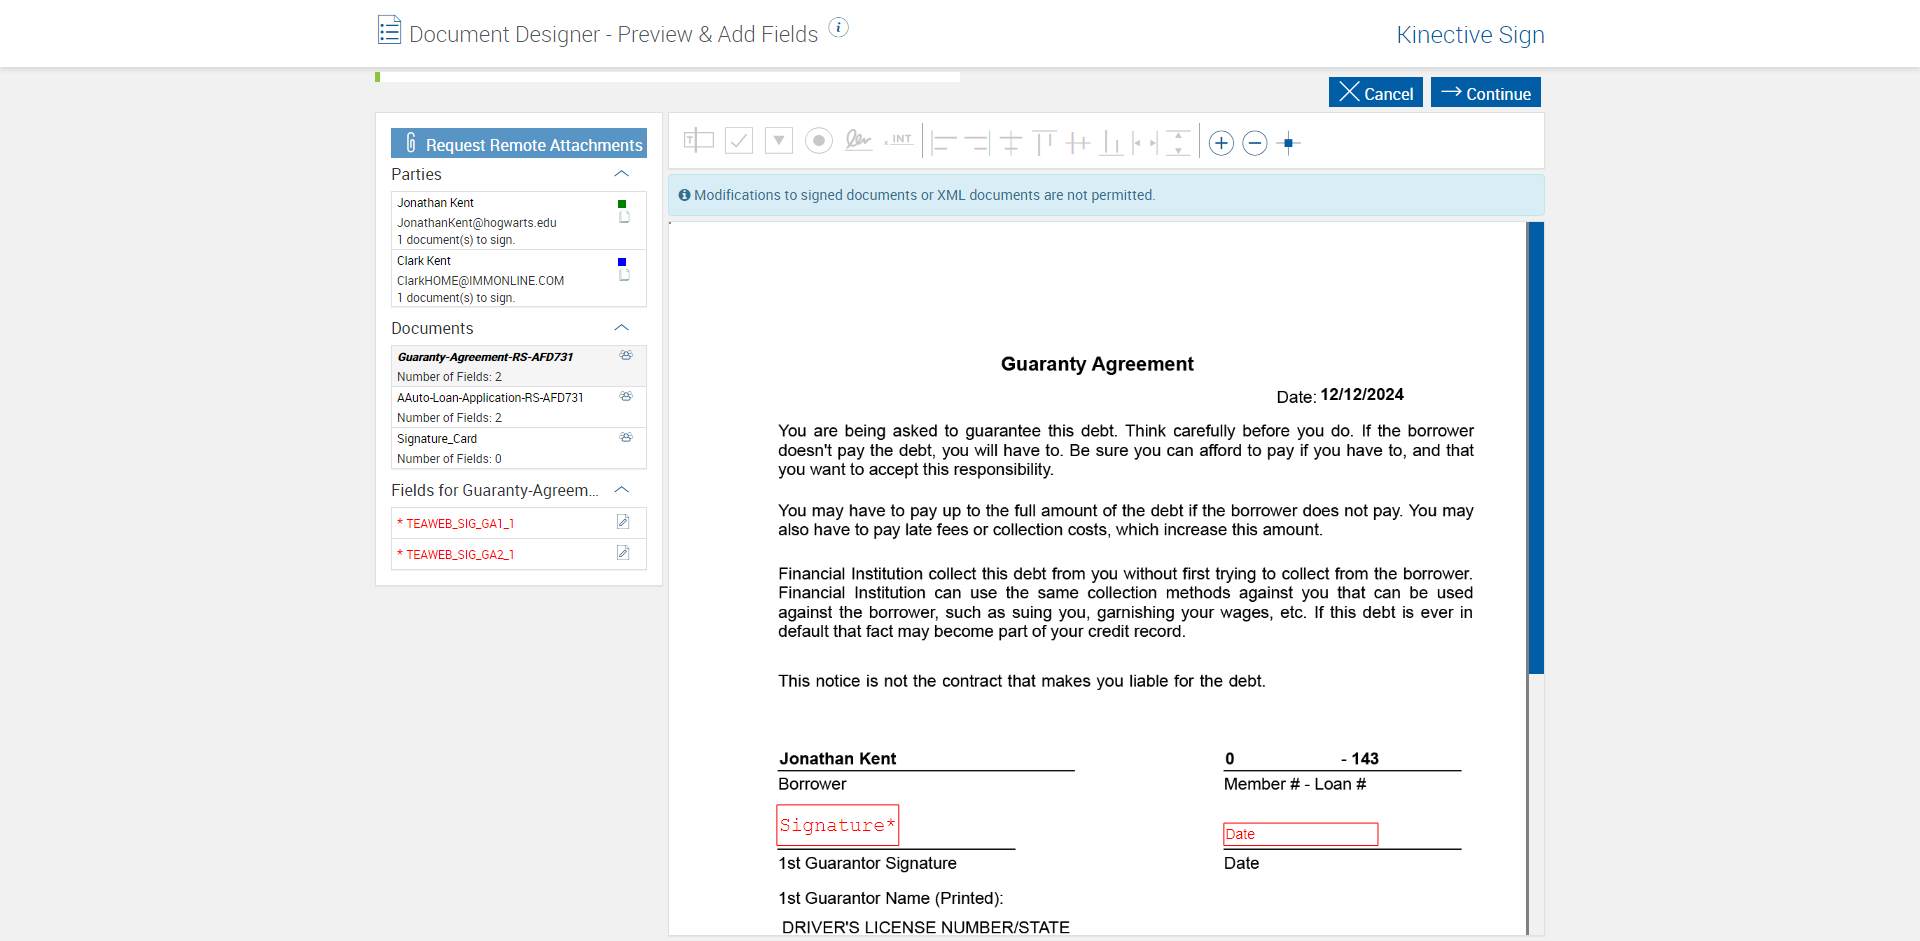The height and width of the screenshot is (941, 1920).
Task: Align selected fields to vertical middle
Action: pos(1078,143)
